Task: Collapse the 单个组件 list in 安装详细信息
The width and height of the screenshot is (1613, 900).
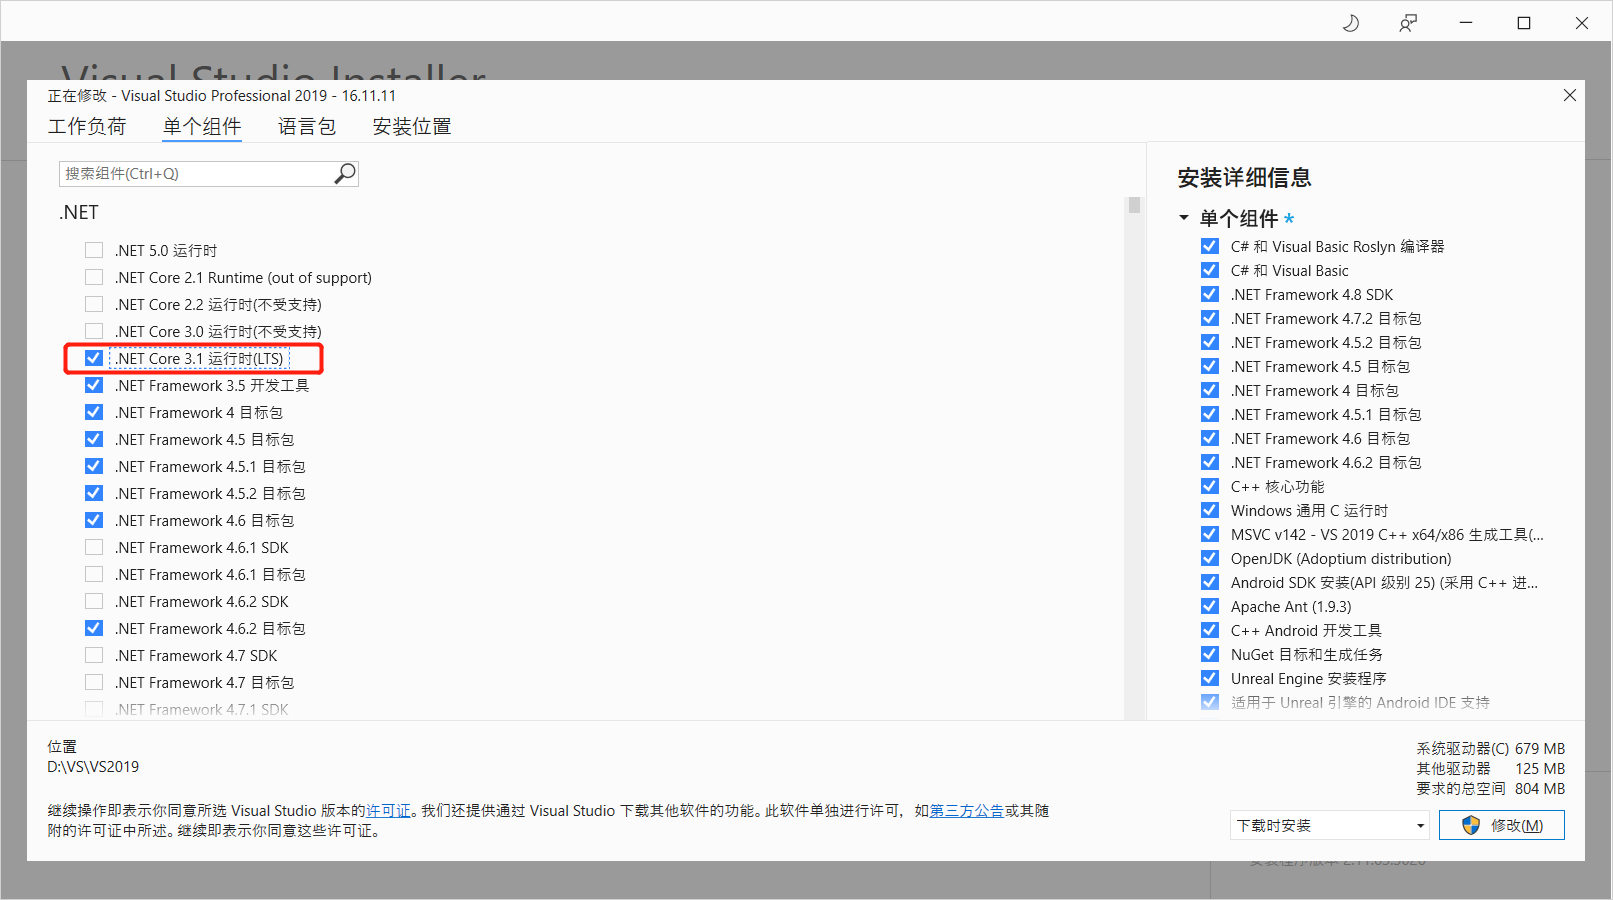Action: [x=1182, y=218]
